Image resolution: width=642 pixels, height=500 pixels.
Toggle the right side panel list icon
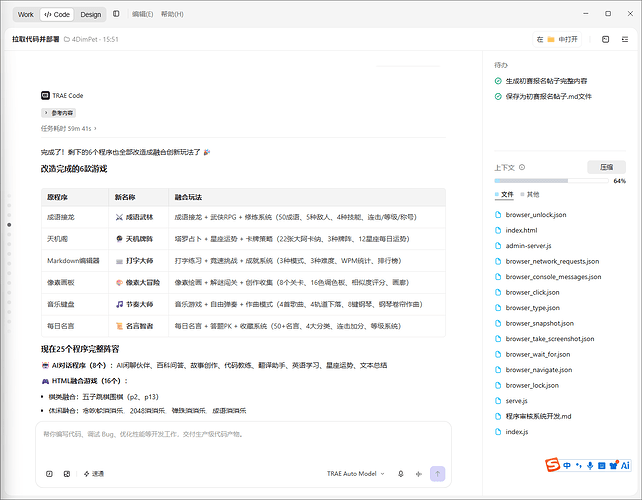[625, 39]
